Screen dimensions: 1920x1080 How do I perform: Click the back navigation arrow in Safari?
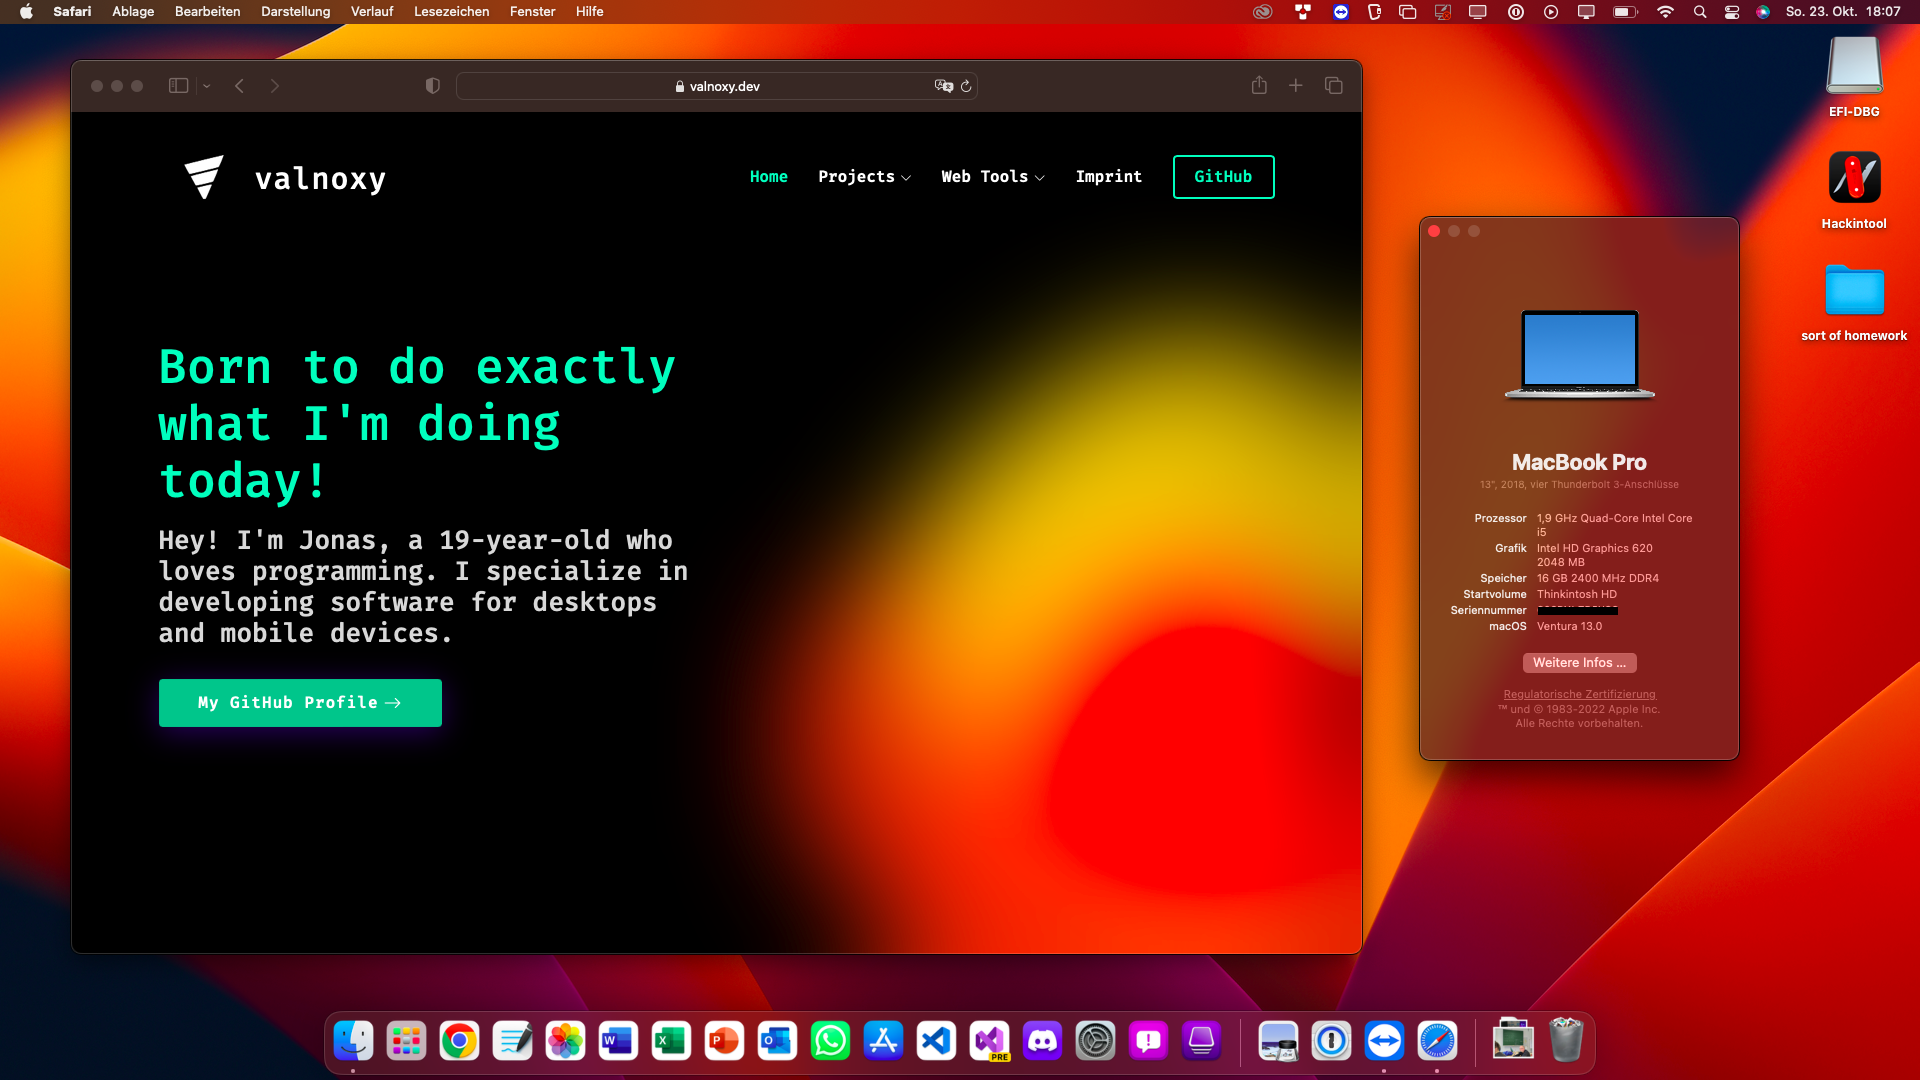[x=239, y=86]
